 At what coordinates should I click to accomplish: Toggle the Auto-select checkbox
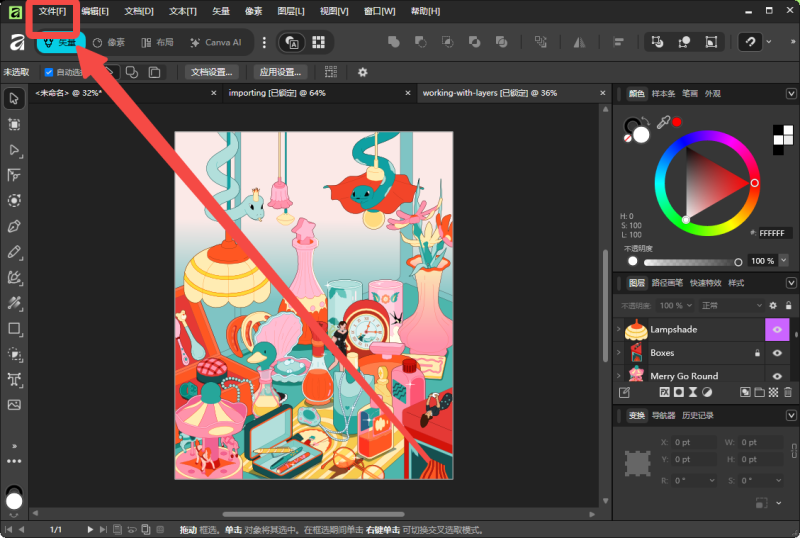(x=48, y=72)
